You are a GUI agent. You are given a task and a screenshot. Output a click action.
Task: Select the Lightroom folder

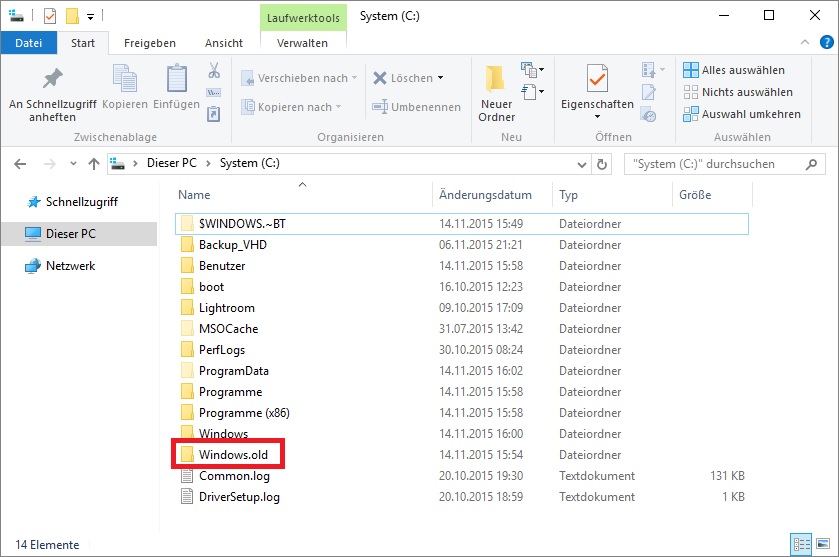pos(461,308)
